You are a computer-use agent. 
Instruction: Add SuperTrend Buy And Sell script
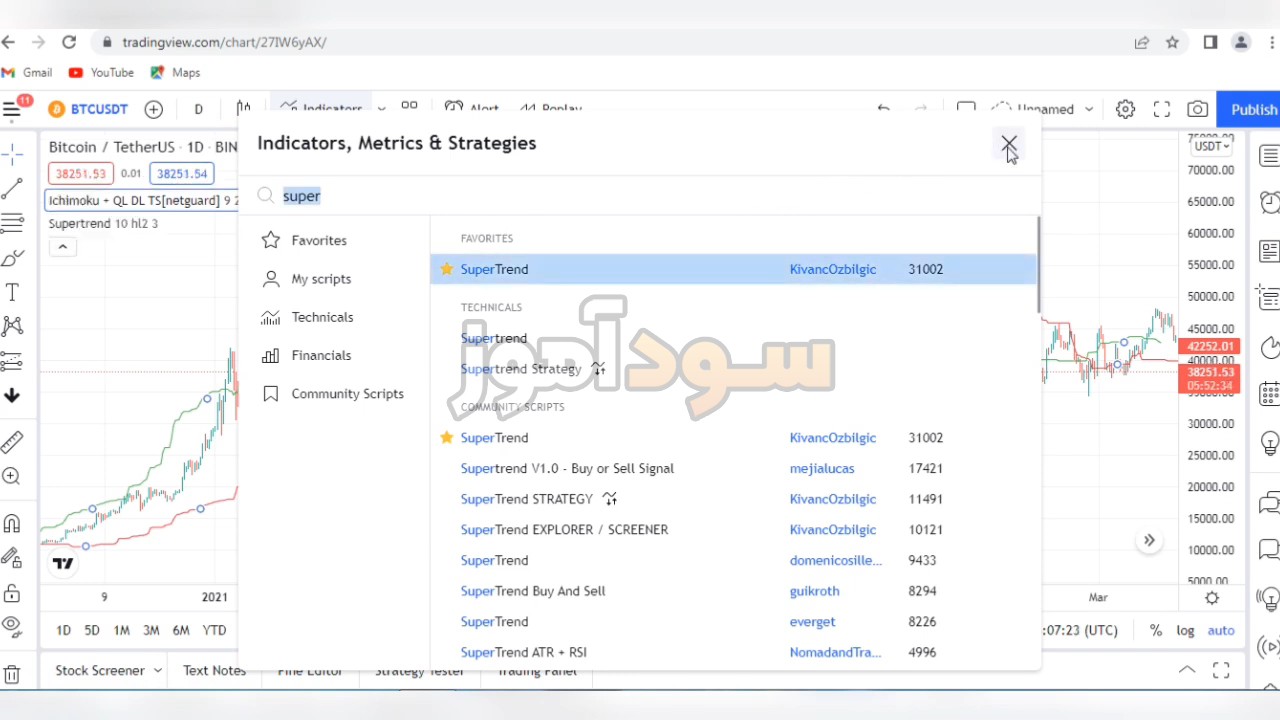(x=533, y=591)
